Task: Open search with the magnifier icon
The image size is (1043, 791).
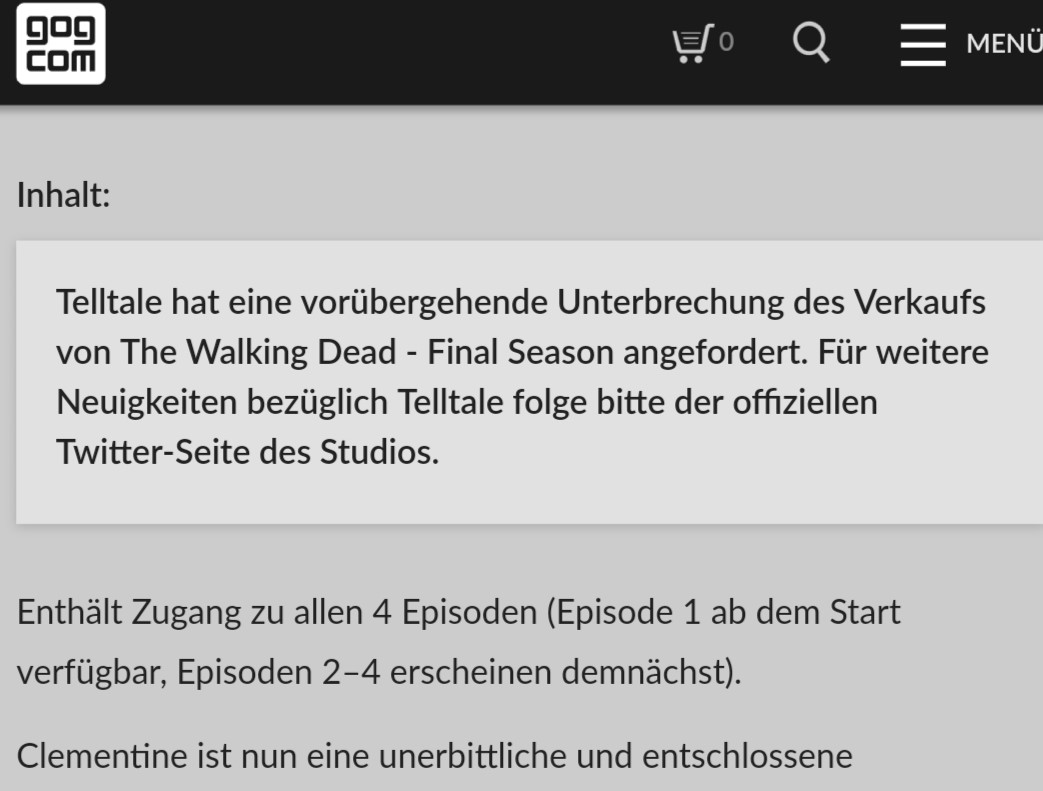Action: point(811,43)
